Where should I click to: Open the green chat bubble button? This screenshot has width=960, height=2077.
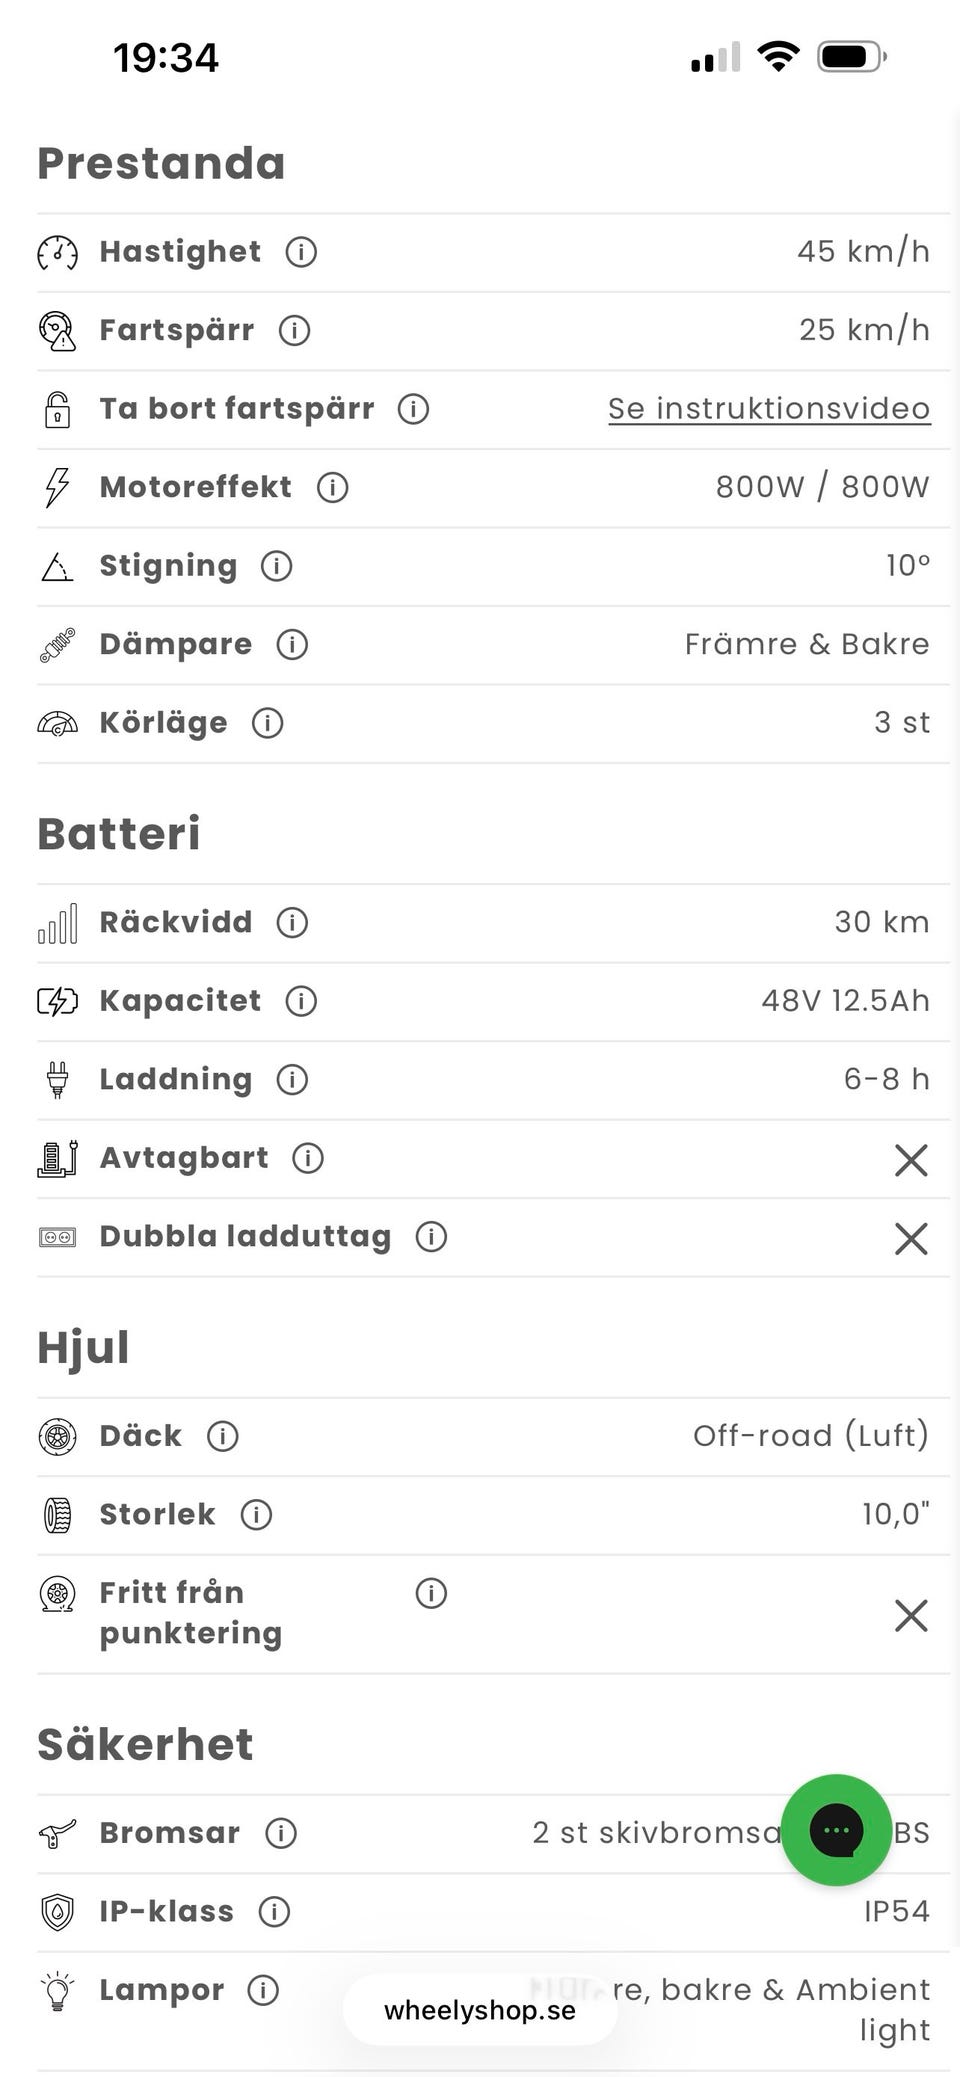pos(836,1830)
